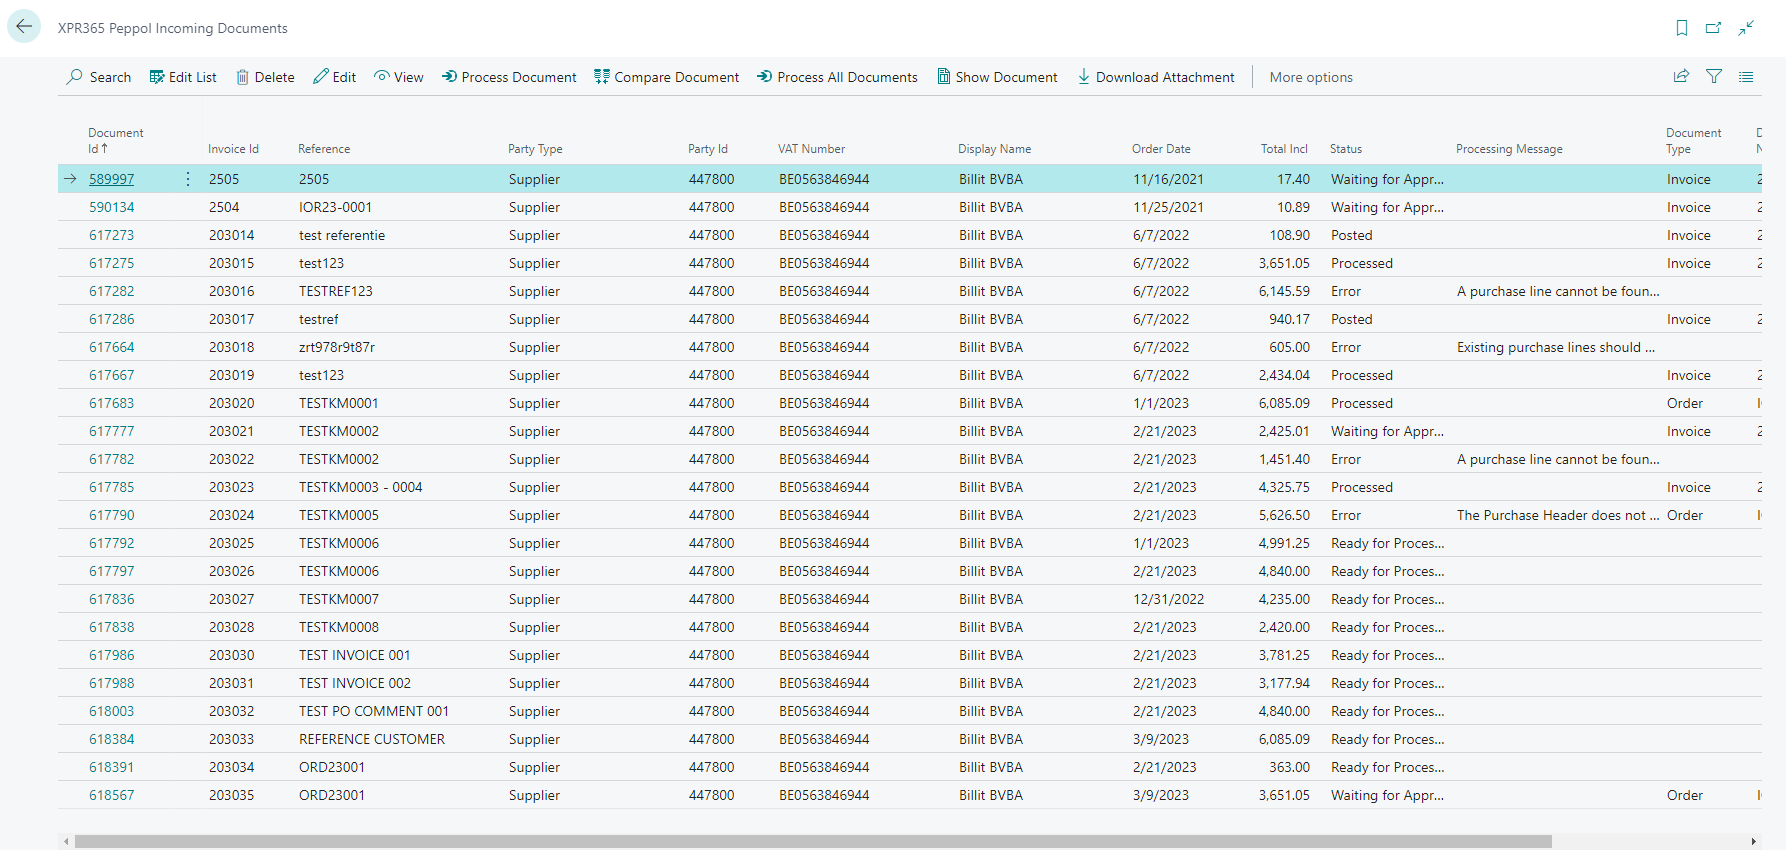
Task: Open document 617282 link
Action: click(x=111, y=291)
